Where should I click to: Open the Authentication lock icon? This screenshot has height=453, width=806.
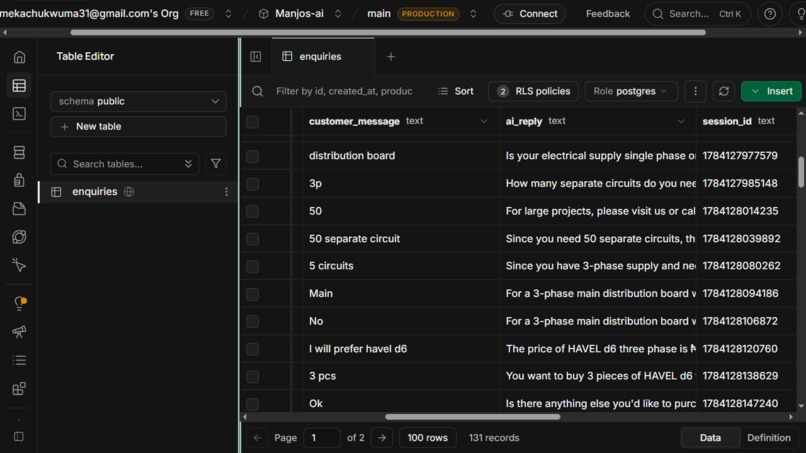[20, 180]
